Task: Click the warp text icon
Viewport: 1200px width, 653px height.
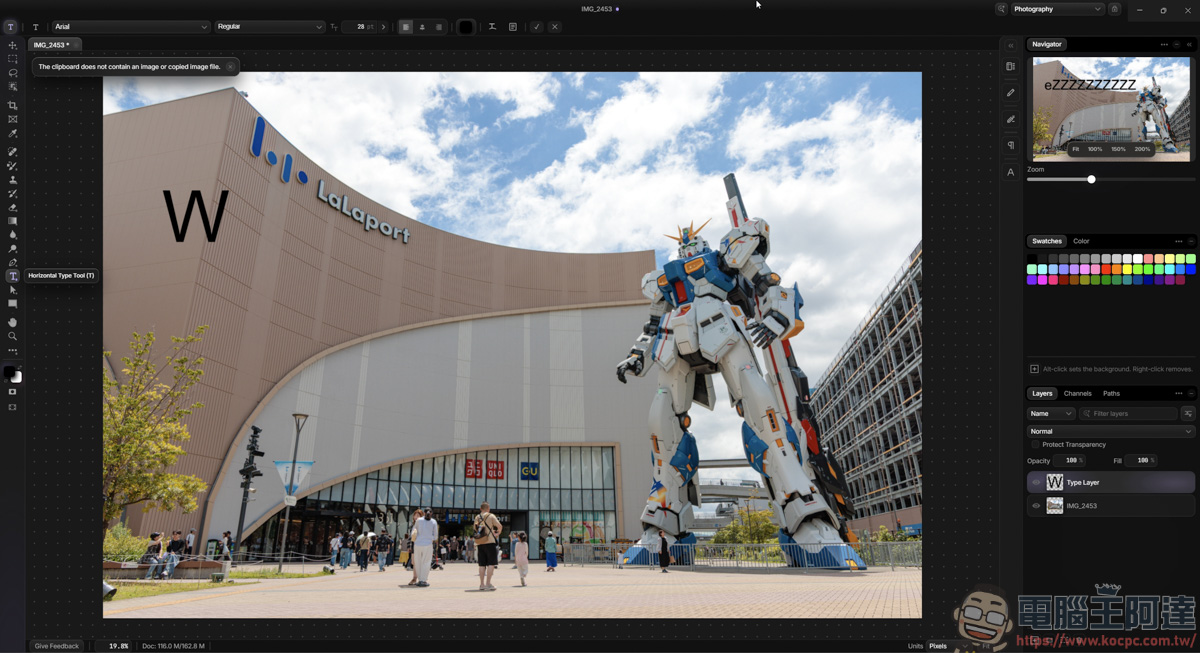Action: [x=492, y=27]
